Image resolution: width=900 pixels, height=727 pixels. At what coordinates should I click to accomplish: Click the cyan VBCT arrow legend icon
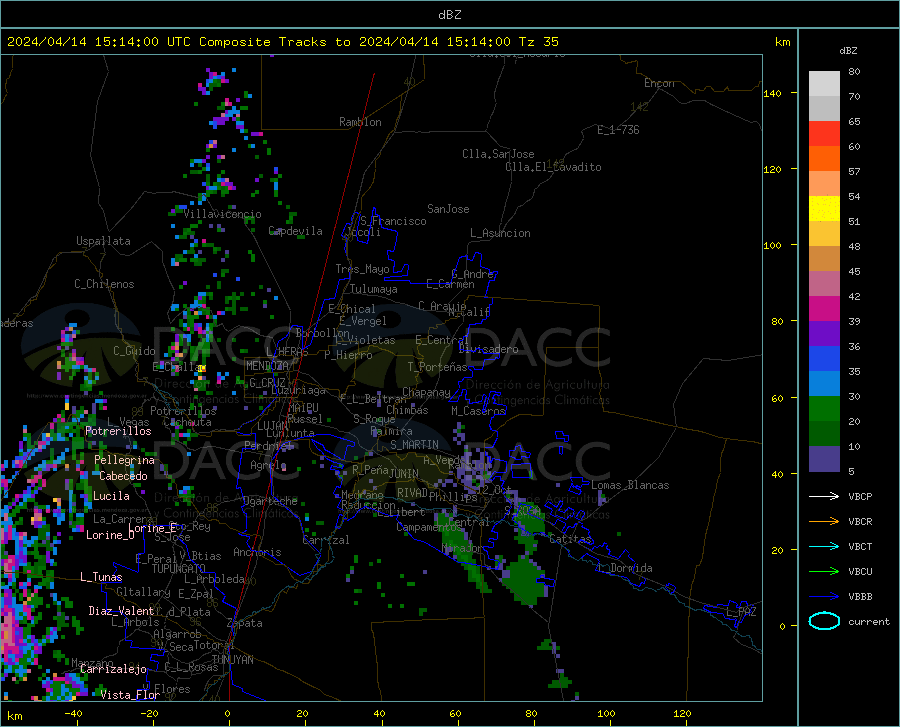click(x=824, y=546)
